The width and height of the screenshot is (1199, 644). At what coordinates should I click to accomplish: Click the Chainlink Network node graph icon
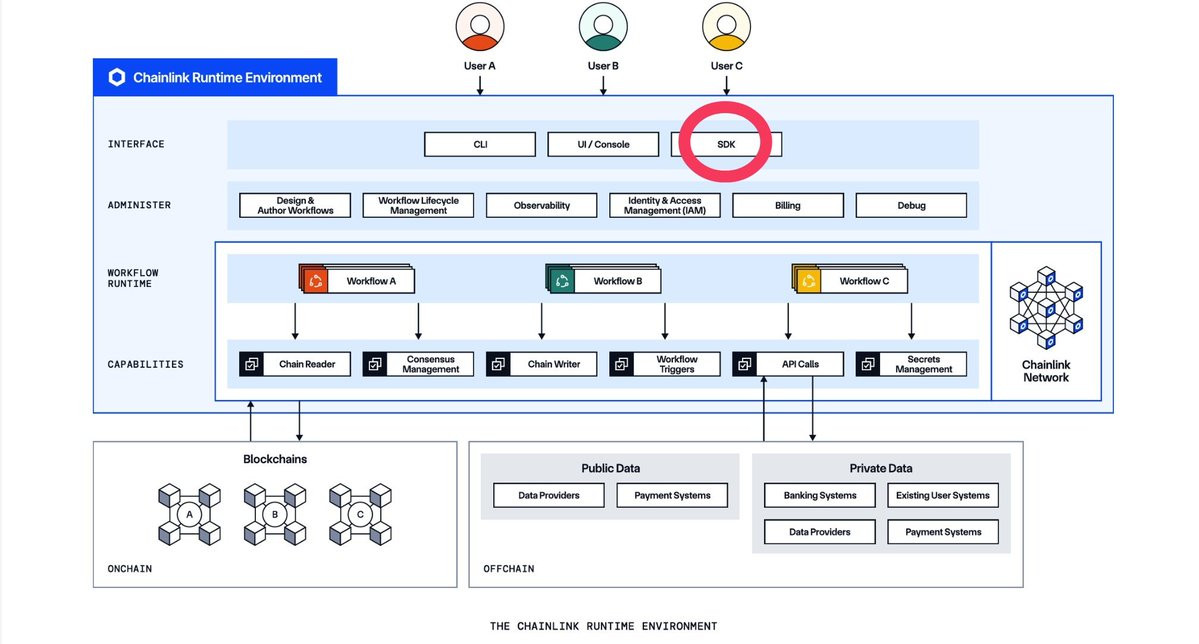1046,307
